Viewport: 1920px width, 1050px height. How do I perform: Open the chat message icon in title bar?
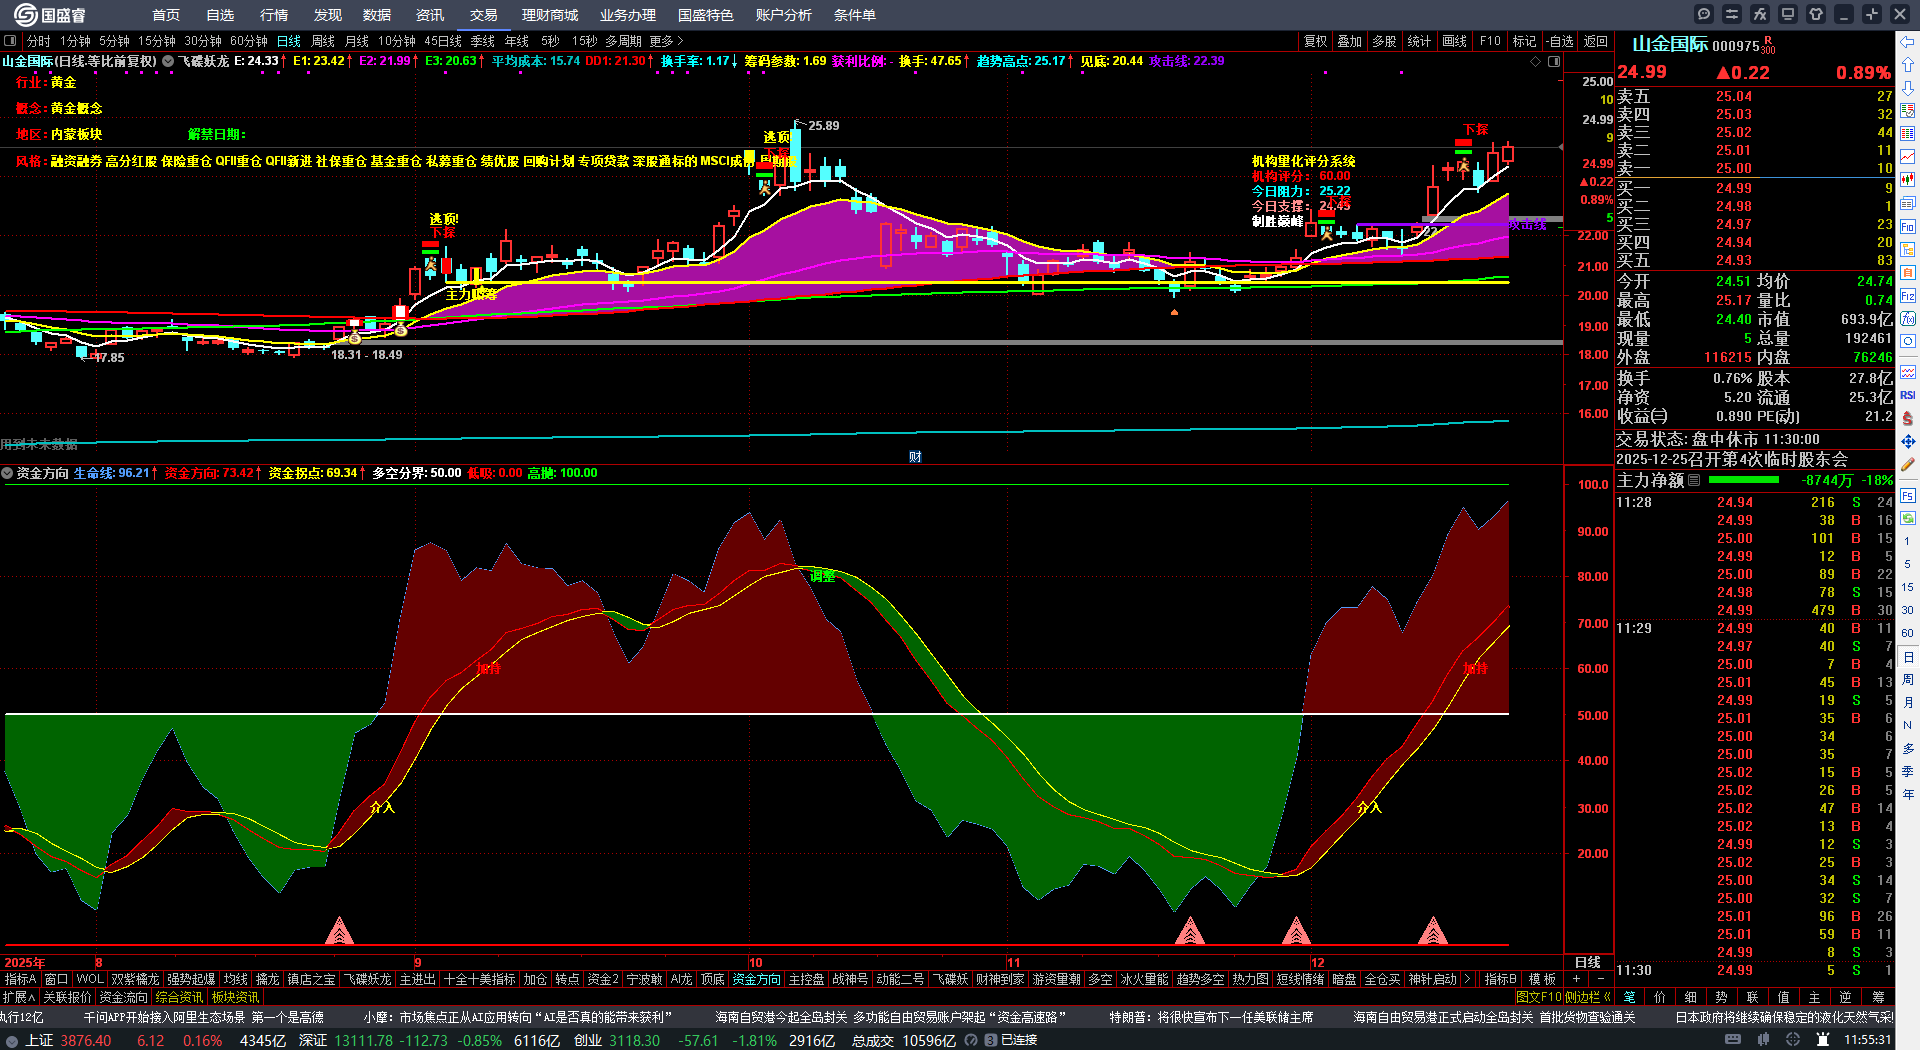click(x=1704, y=14)
